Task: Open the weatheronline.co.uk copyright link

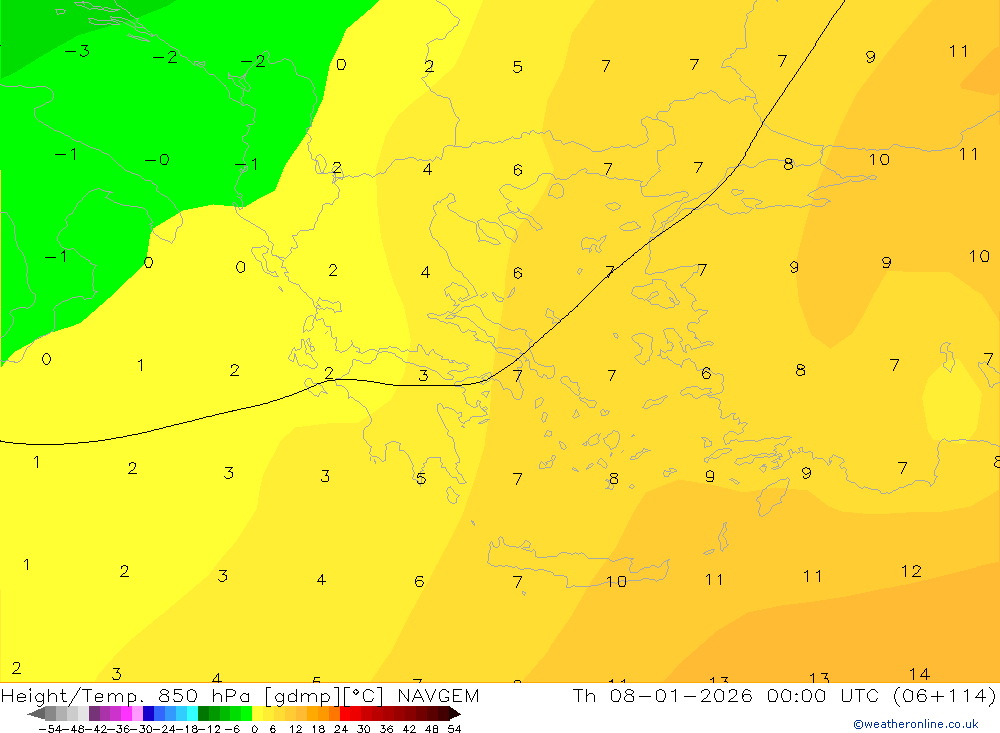Action: click(x=916, y=724)
